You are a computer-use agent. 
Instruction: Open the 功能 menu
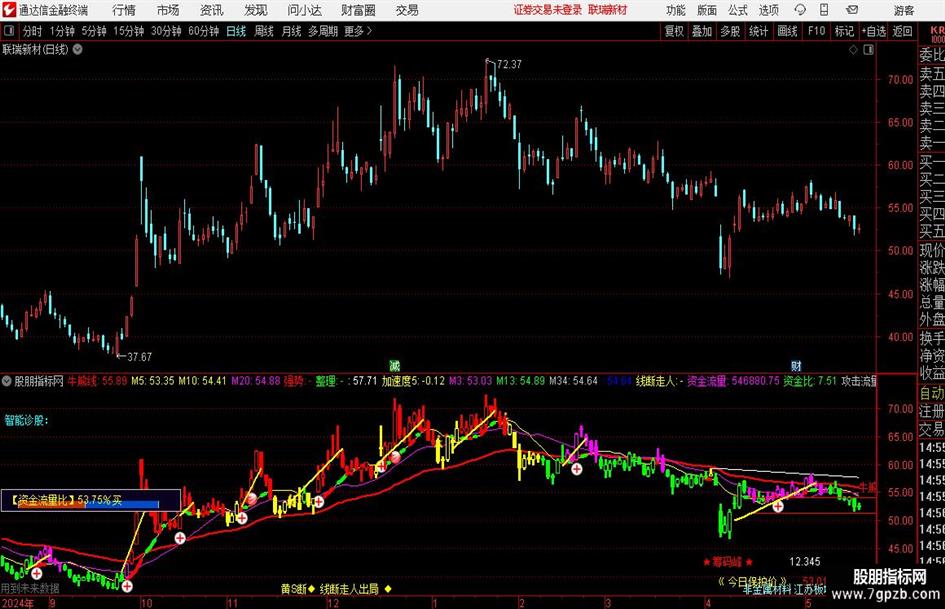(x=676, y=10)
